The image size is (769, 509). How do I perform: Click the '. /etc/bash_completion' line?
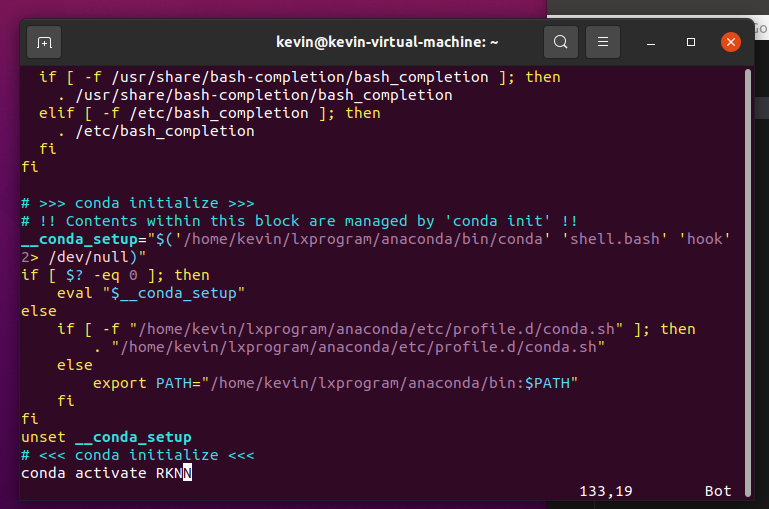tap(156, 131)
